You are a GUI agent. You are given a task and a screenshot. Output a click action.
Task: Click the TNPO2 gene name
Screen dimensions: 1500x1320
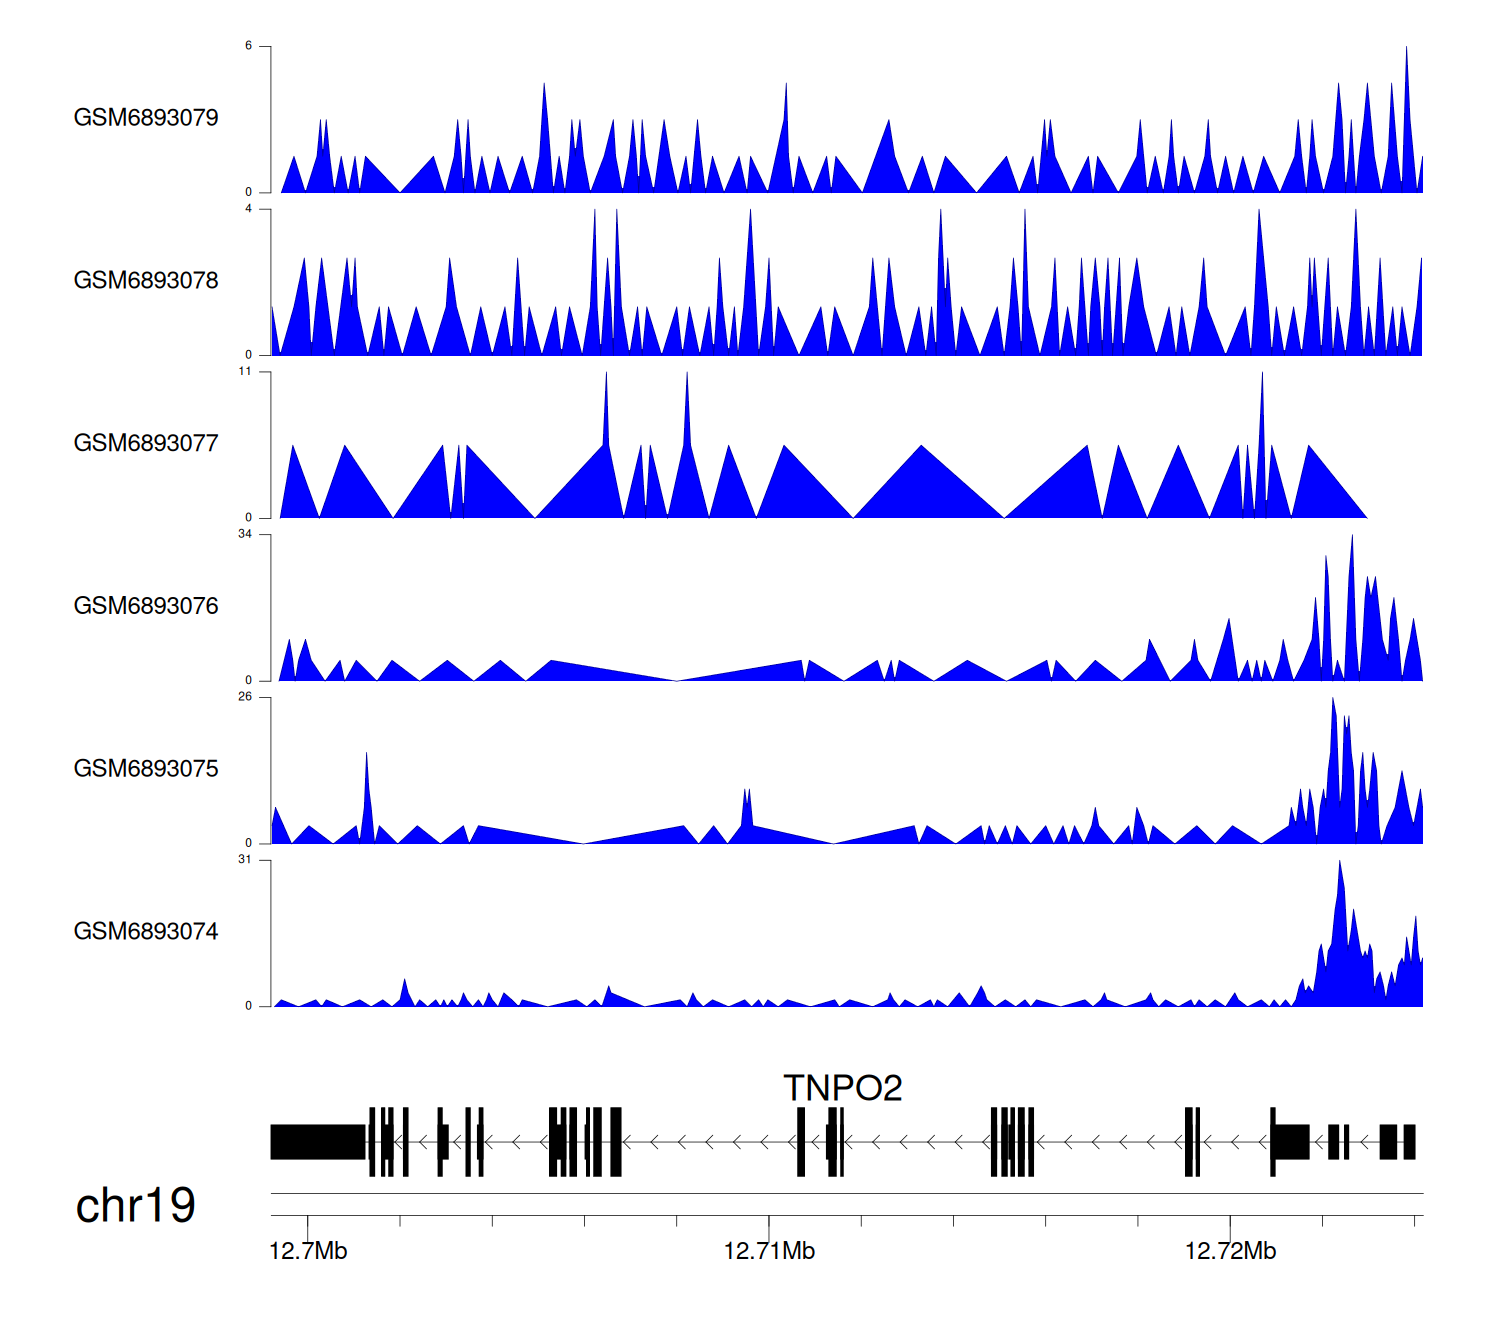tap(842, 1088)
